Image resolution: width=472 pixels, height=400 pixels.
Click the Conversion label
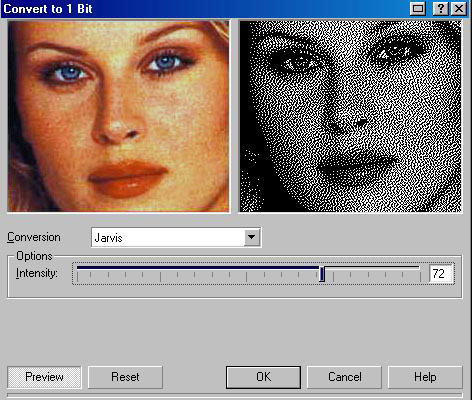click(x=34, y=237)
